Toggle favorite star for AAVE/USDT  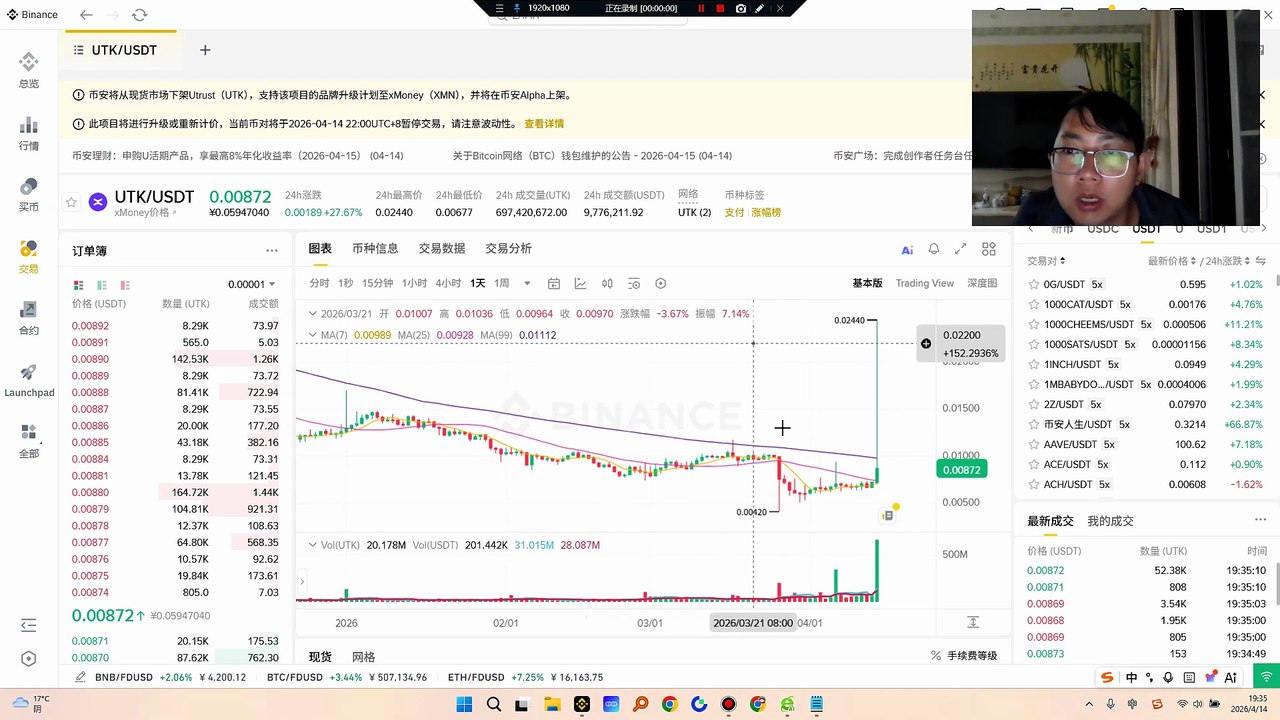coord(1034,444)
